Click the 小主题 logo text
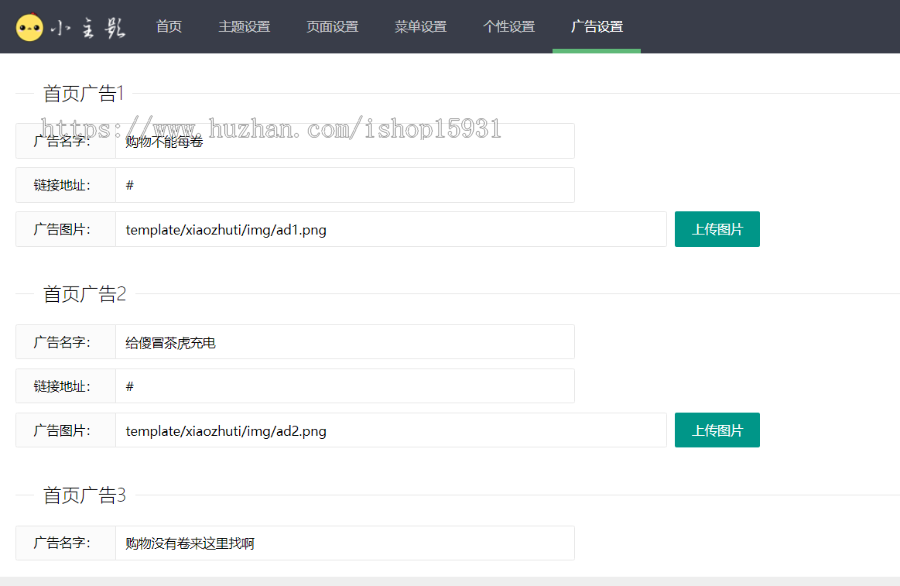The width and height of the screenshot is (900, 586). point(88,28)
